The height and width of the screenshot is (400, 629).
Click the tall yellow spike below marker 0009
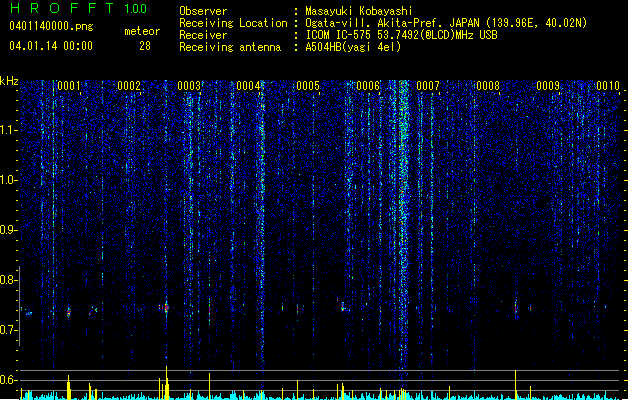(515, 385)
